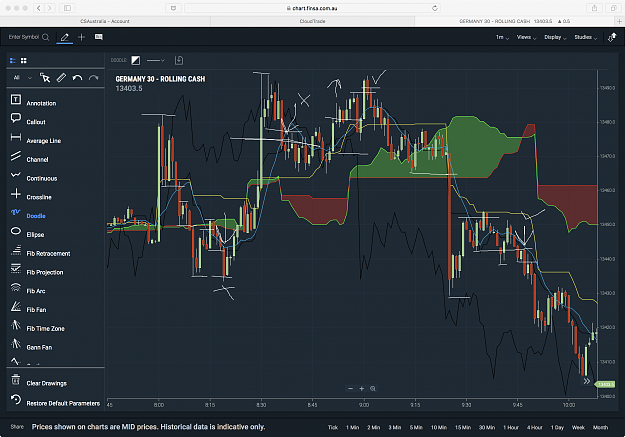Switch to Germany 30 Rolling Cash tab

tap(515, 21)
